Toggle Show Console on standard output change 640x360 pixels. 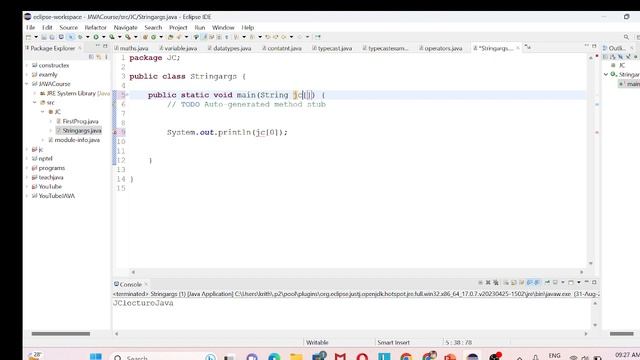[x=530, y=282]
